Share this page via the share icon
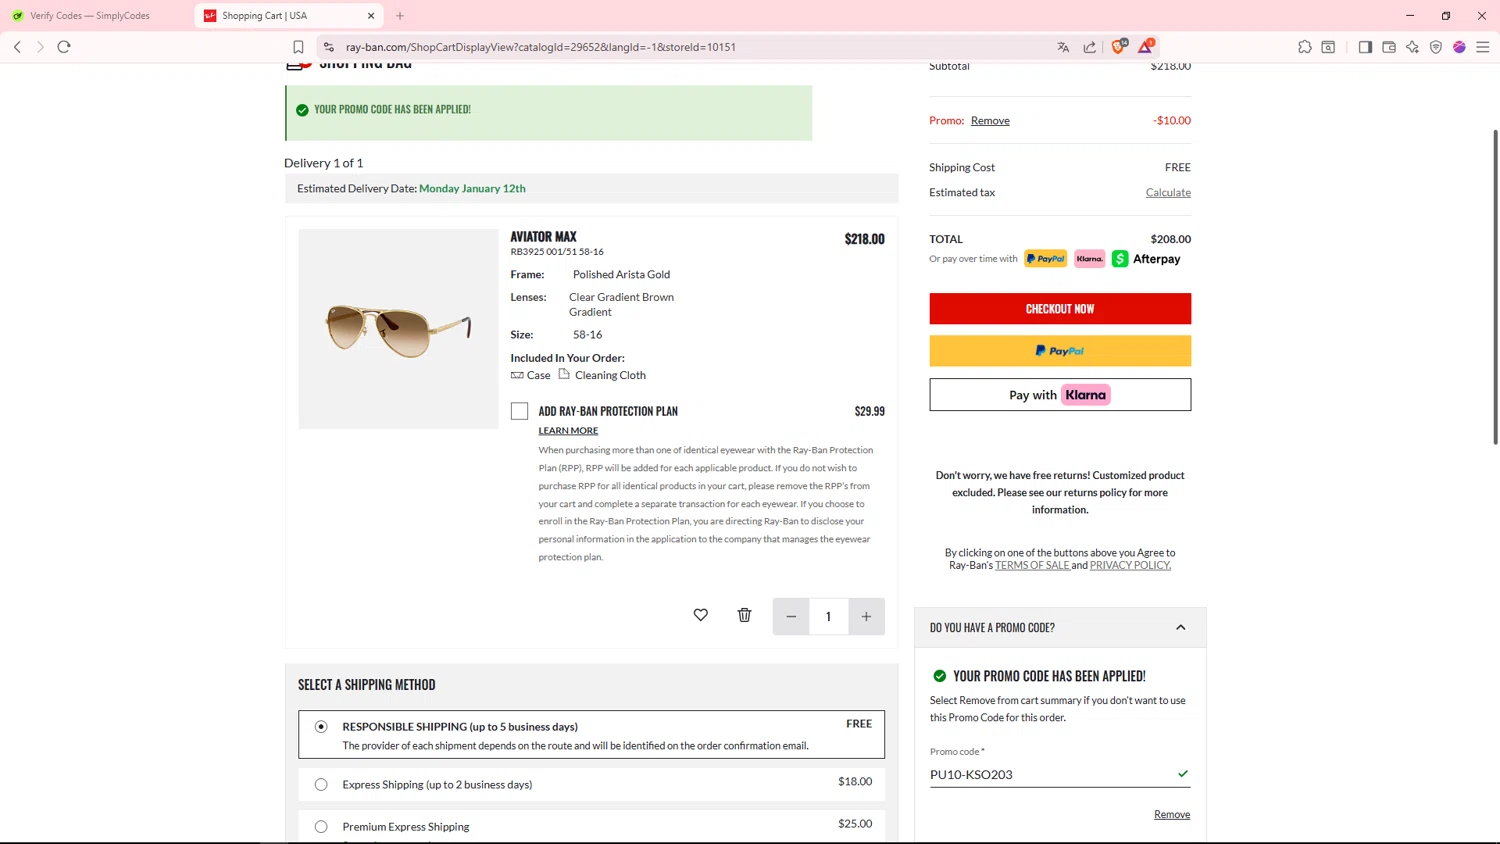 pyautogui.click(x=1089, y=47)
